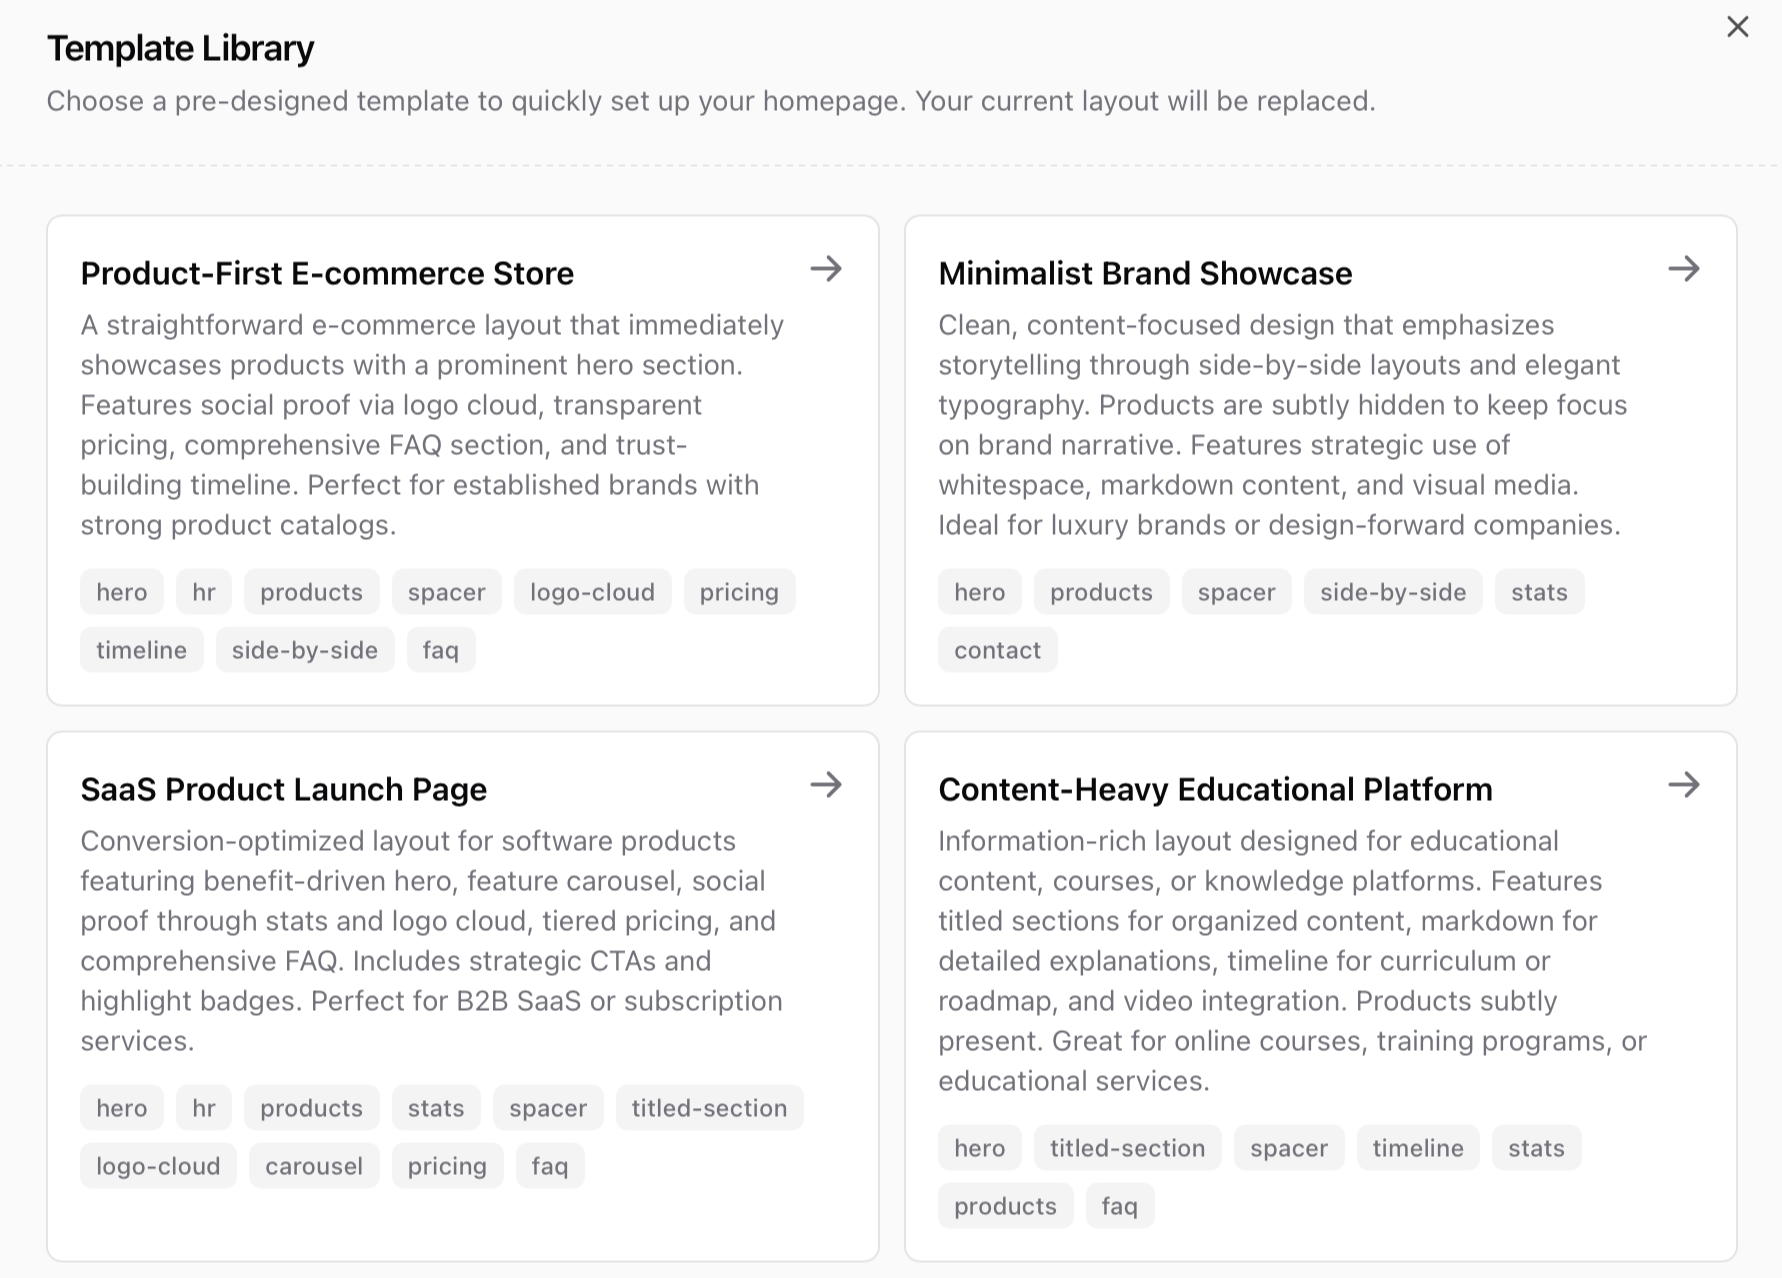Click the 'faq' tag on Content-Heavy Educational Platform
Viewport: 1782px width, 1278px height.
coord(1119,1205)
